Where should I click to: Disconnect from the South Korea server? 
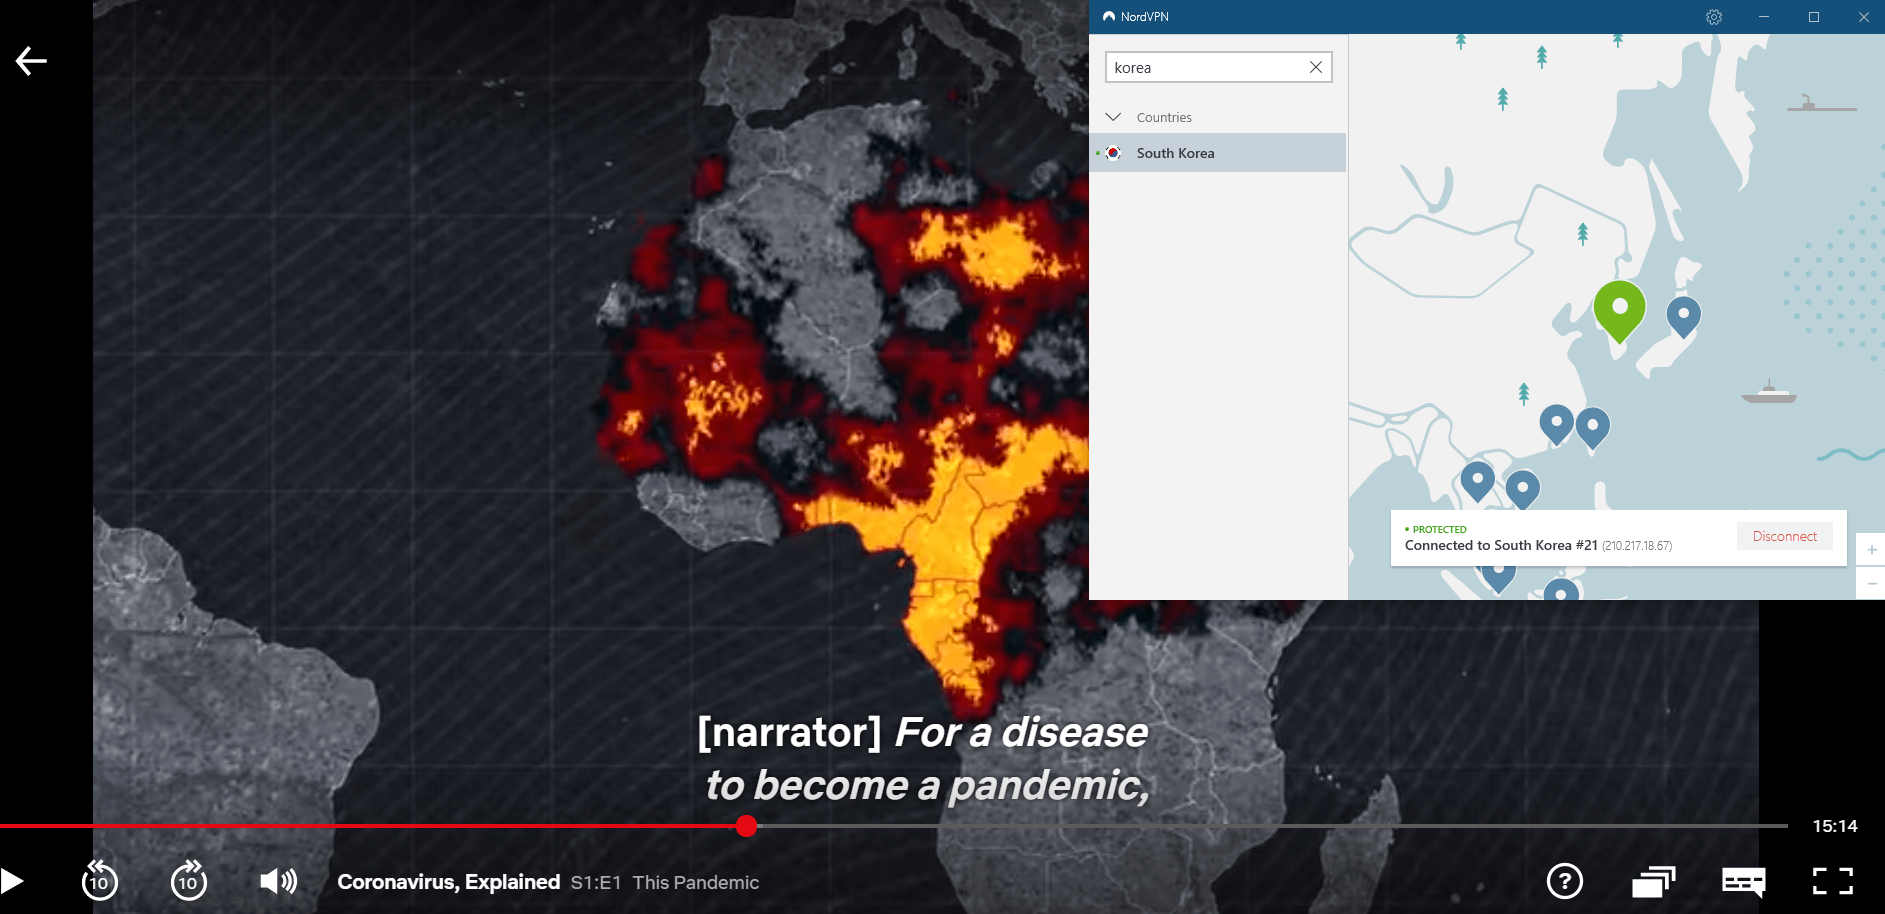click(x=1785, y=536)
